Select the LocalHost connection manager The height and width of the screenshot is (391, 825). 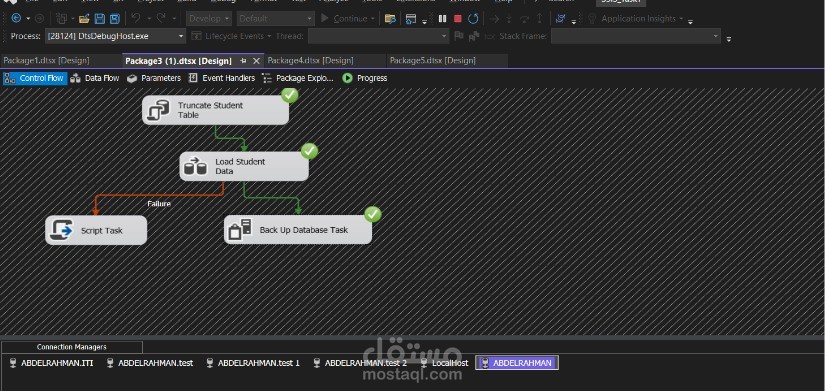coord(444,363)
